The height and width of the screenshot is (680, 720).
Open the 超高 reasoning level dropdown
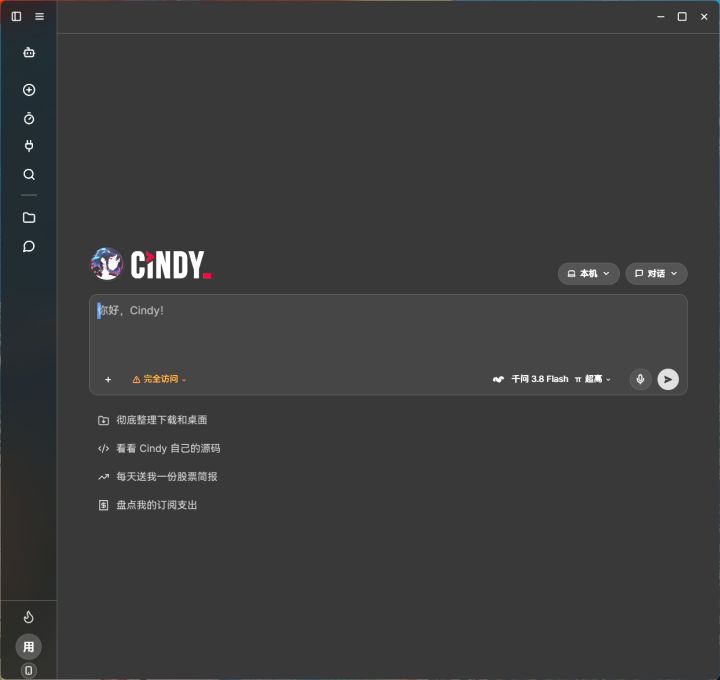coord(593,379)
